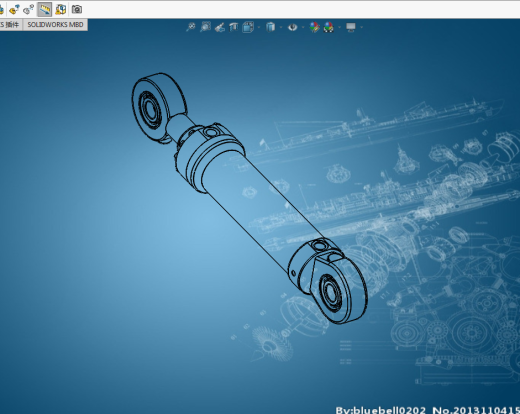Expand the Apply Scene dropdown arrow
The image size is (520, 414).
tap(339, 27)
